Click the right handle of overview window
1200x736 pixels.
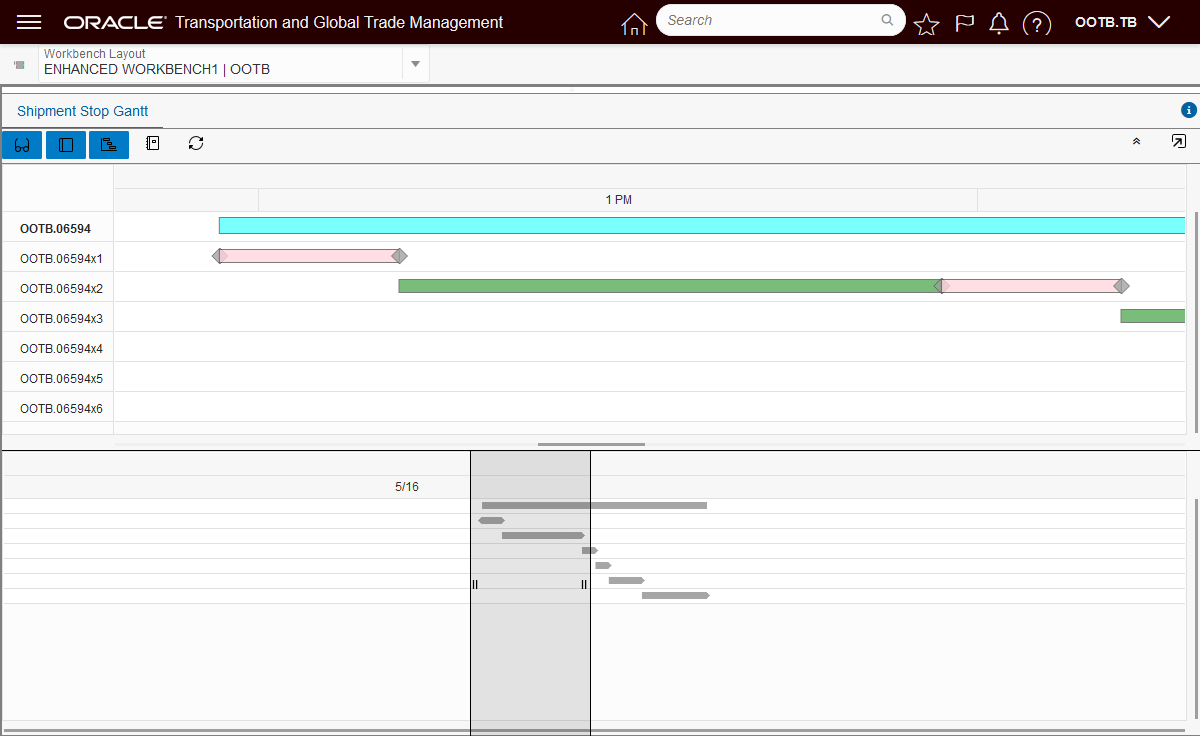[584, 584]
